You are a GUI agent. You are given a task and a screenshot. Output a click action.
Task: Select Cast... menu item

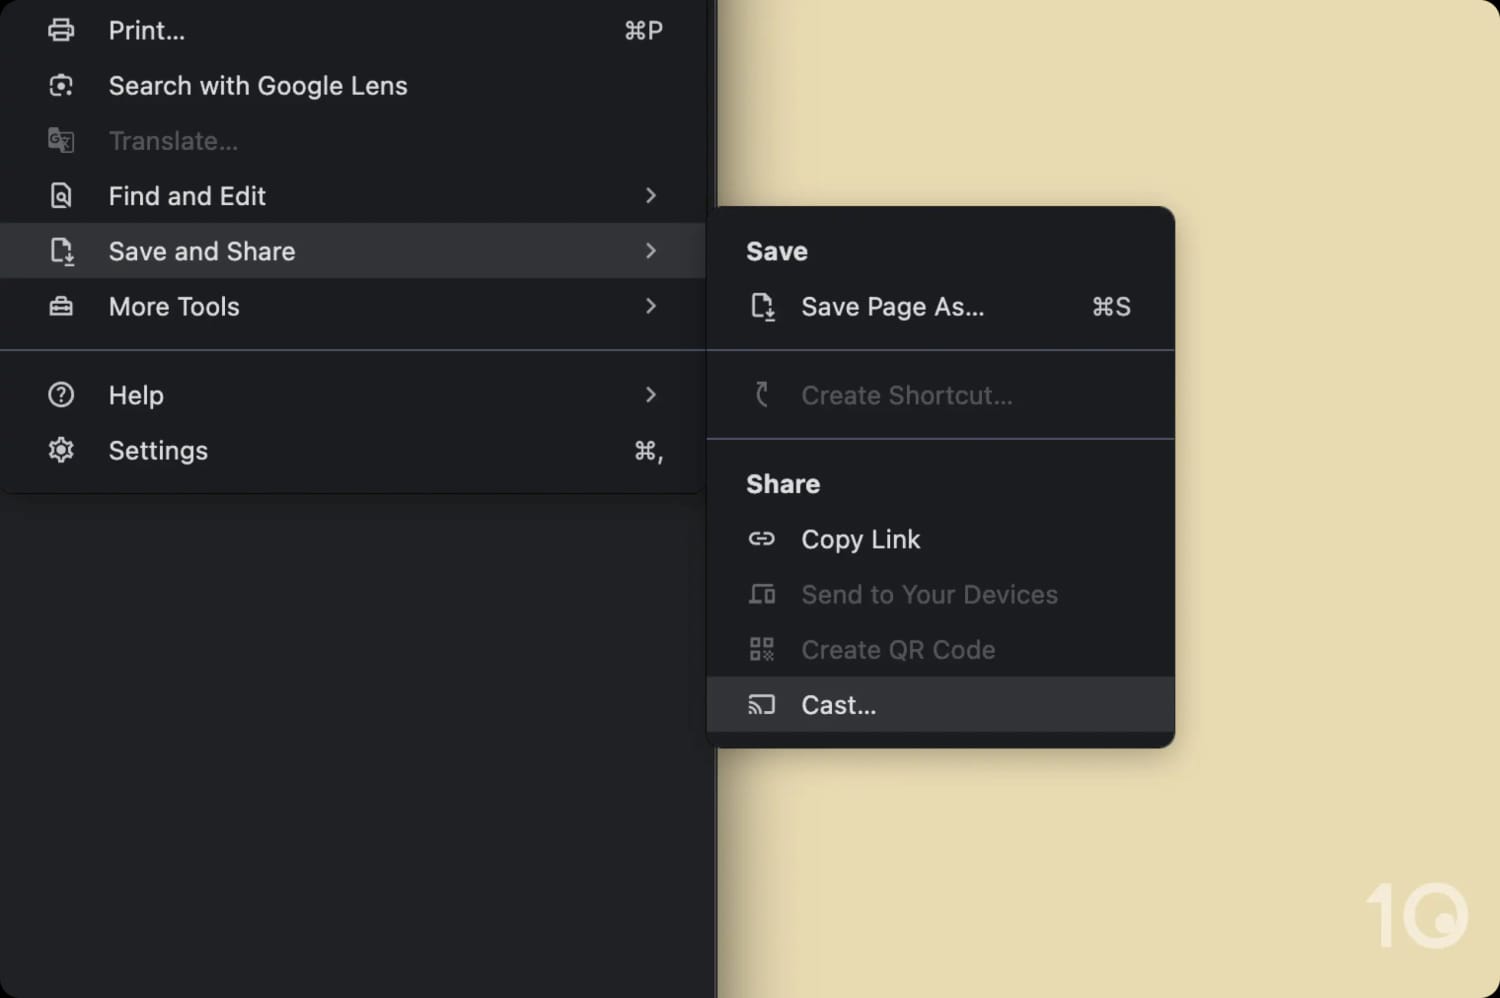click(x=941, y=705)
